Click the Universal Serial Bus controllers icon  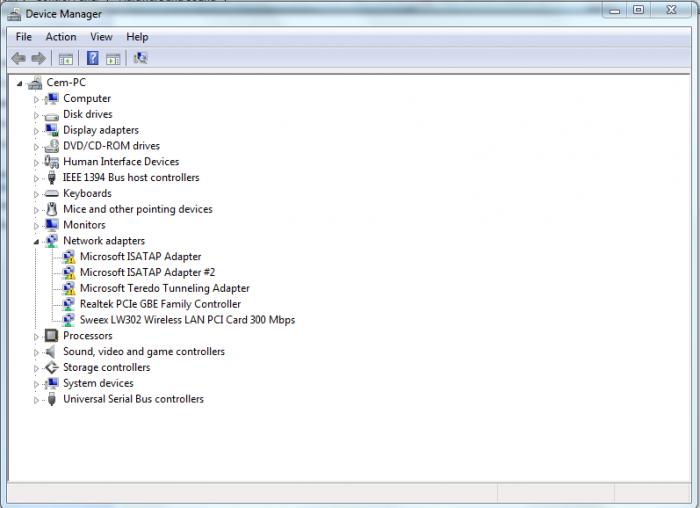click(52, 399)
